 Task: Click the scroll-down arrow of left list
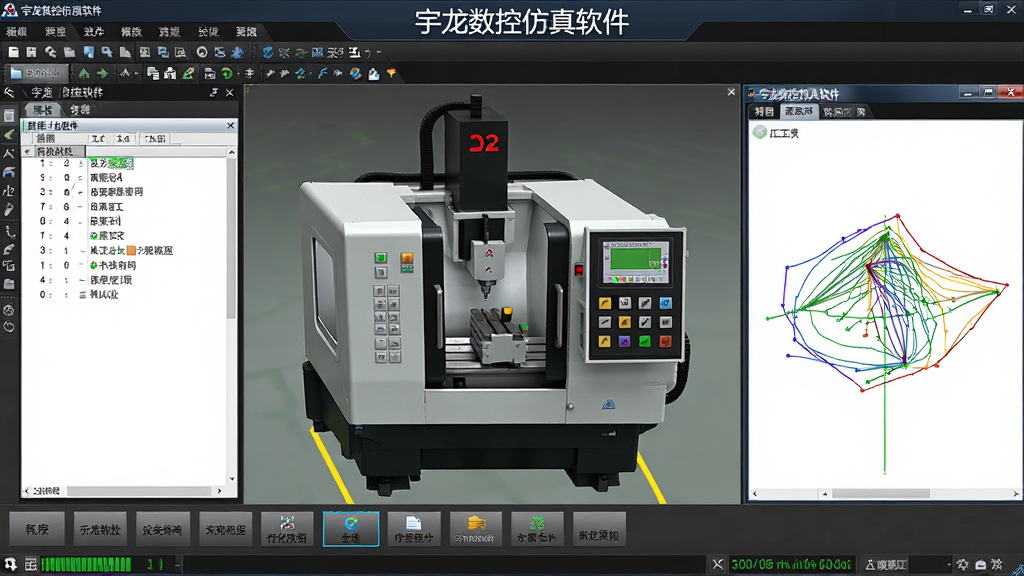(231, 479)
